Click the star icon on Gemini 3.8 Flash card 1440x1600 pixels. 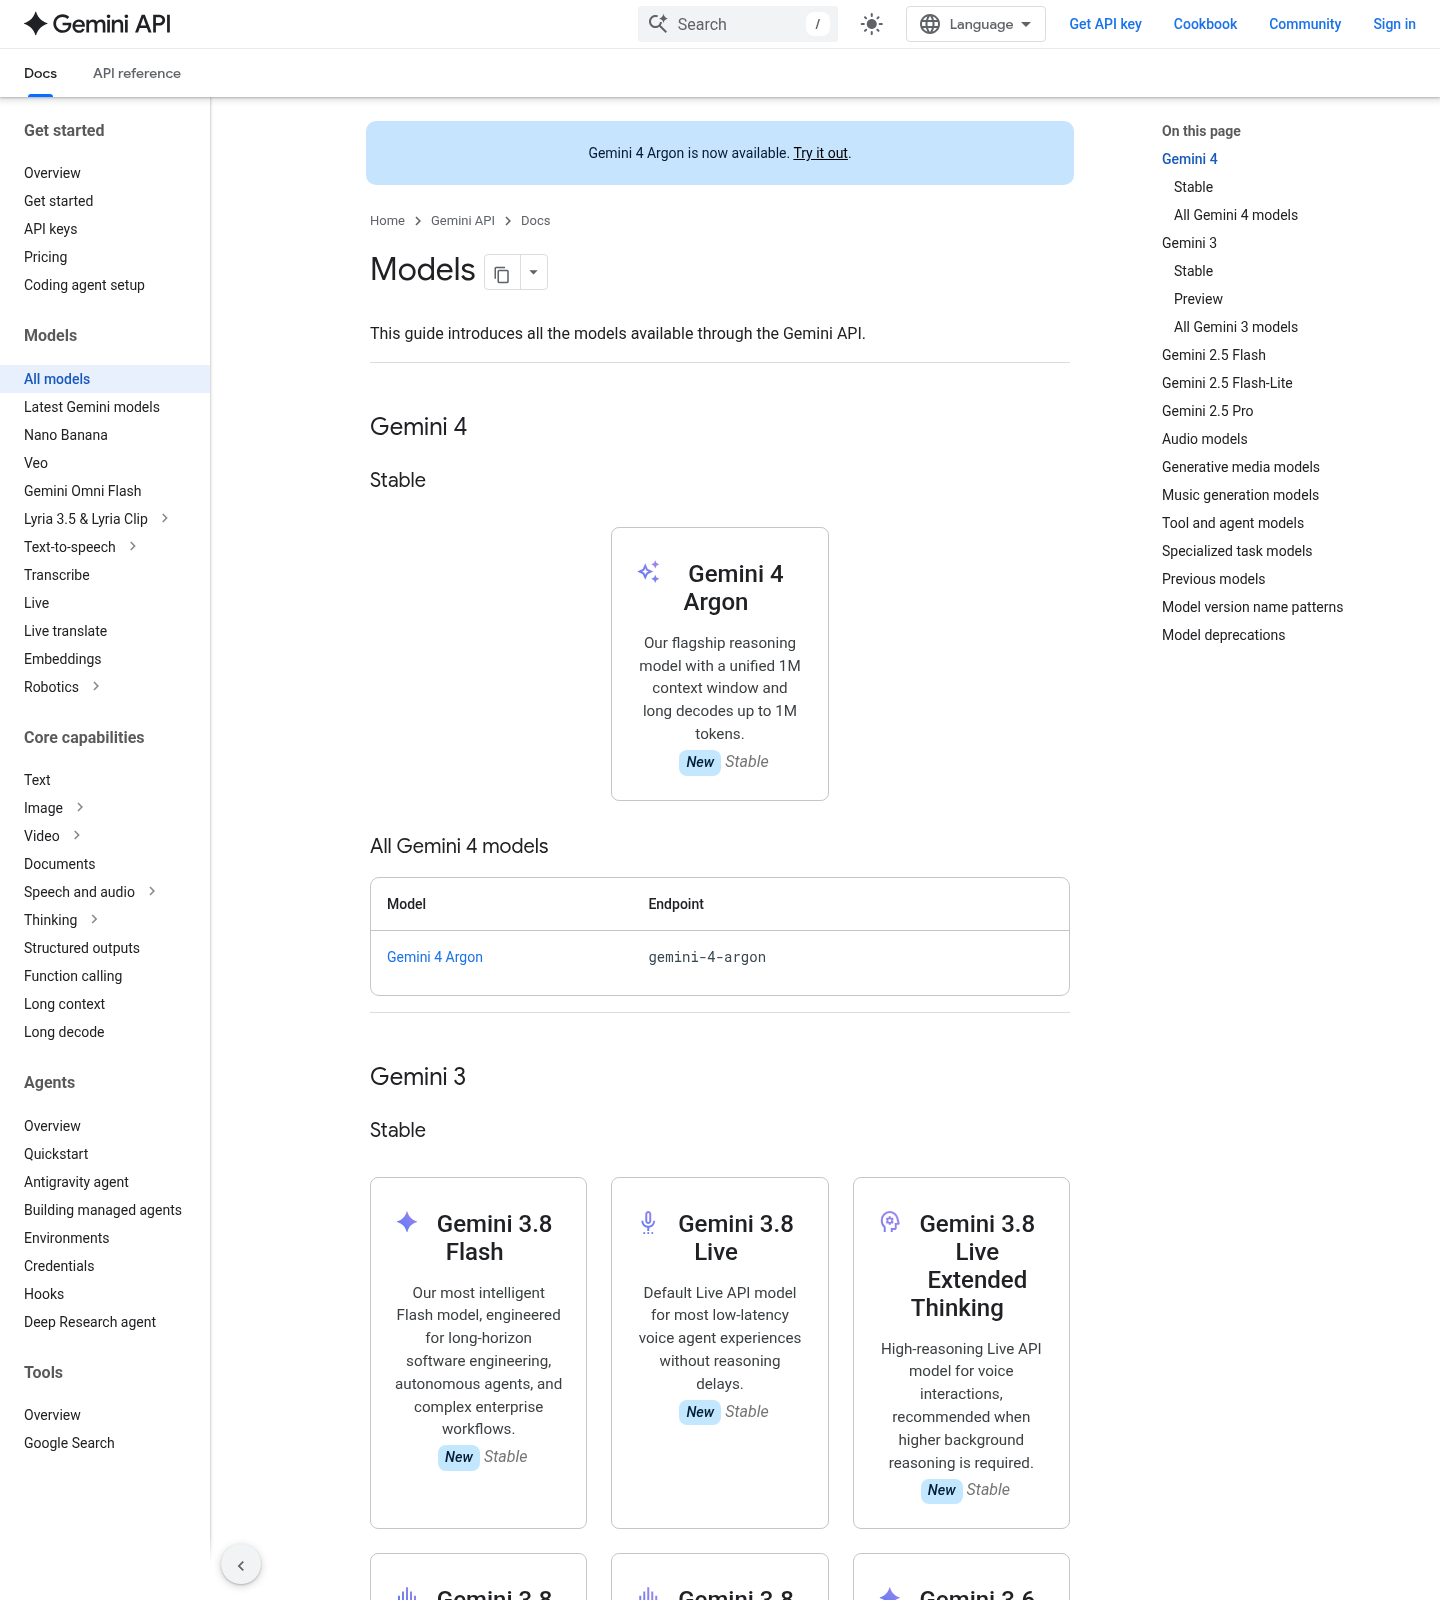pos(407,1222)
